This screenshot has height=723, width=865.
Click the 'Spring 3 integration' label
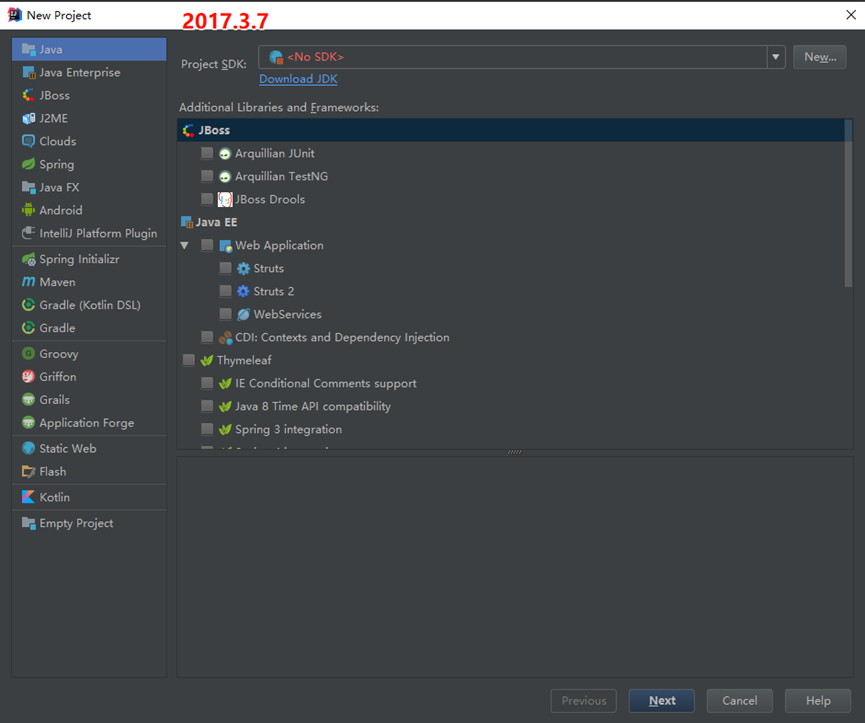click(289, 429)
